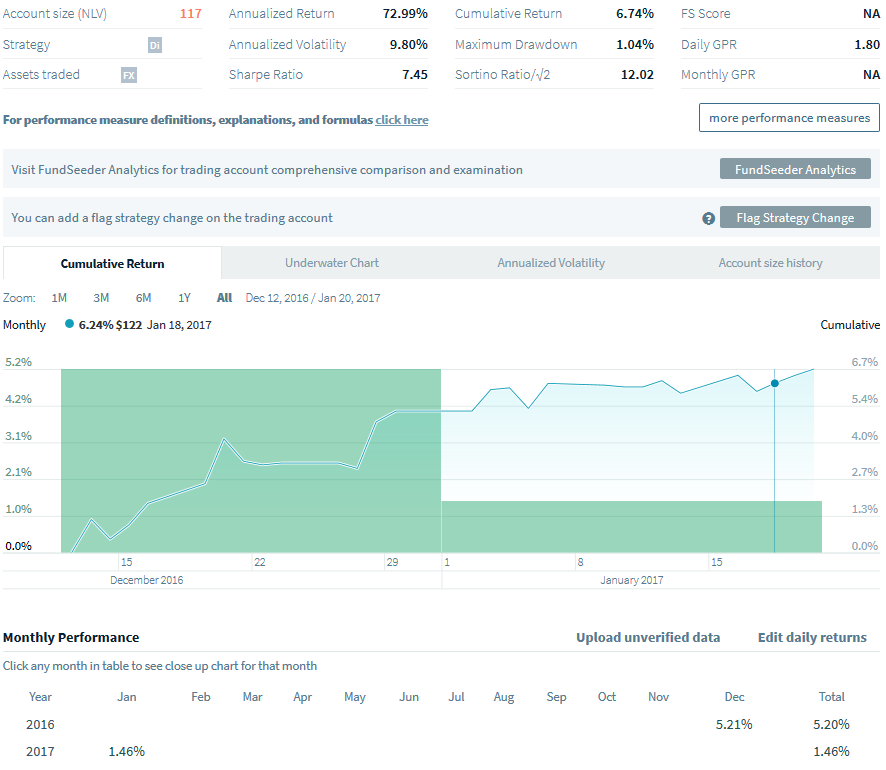Viewport: 886px width, 770px height.
Task: Open the 'click here' definitions link
Action: (x=401, y=120)
